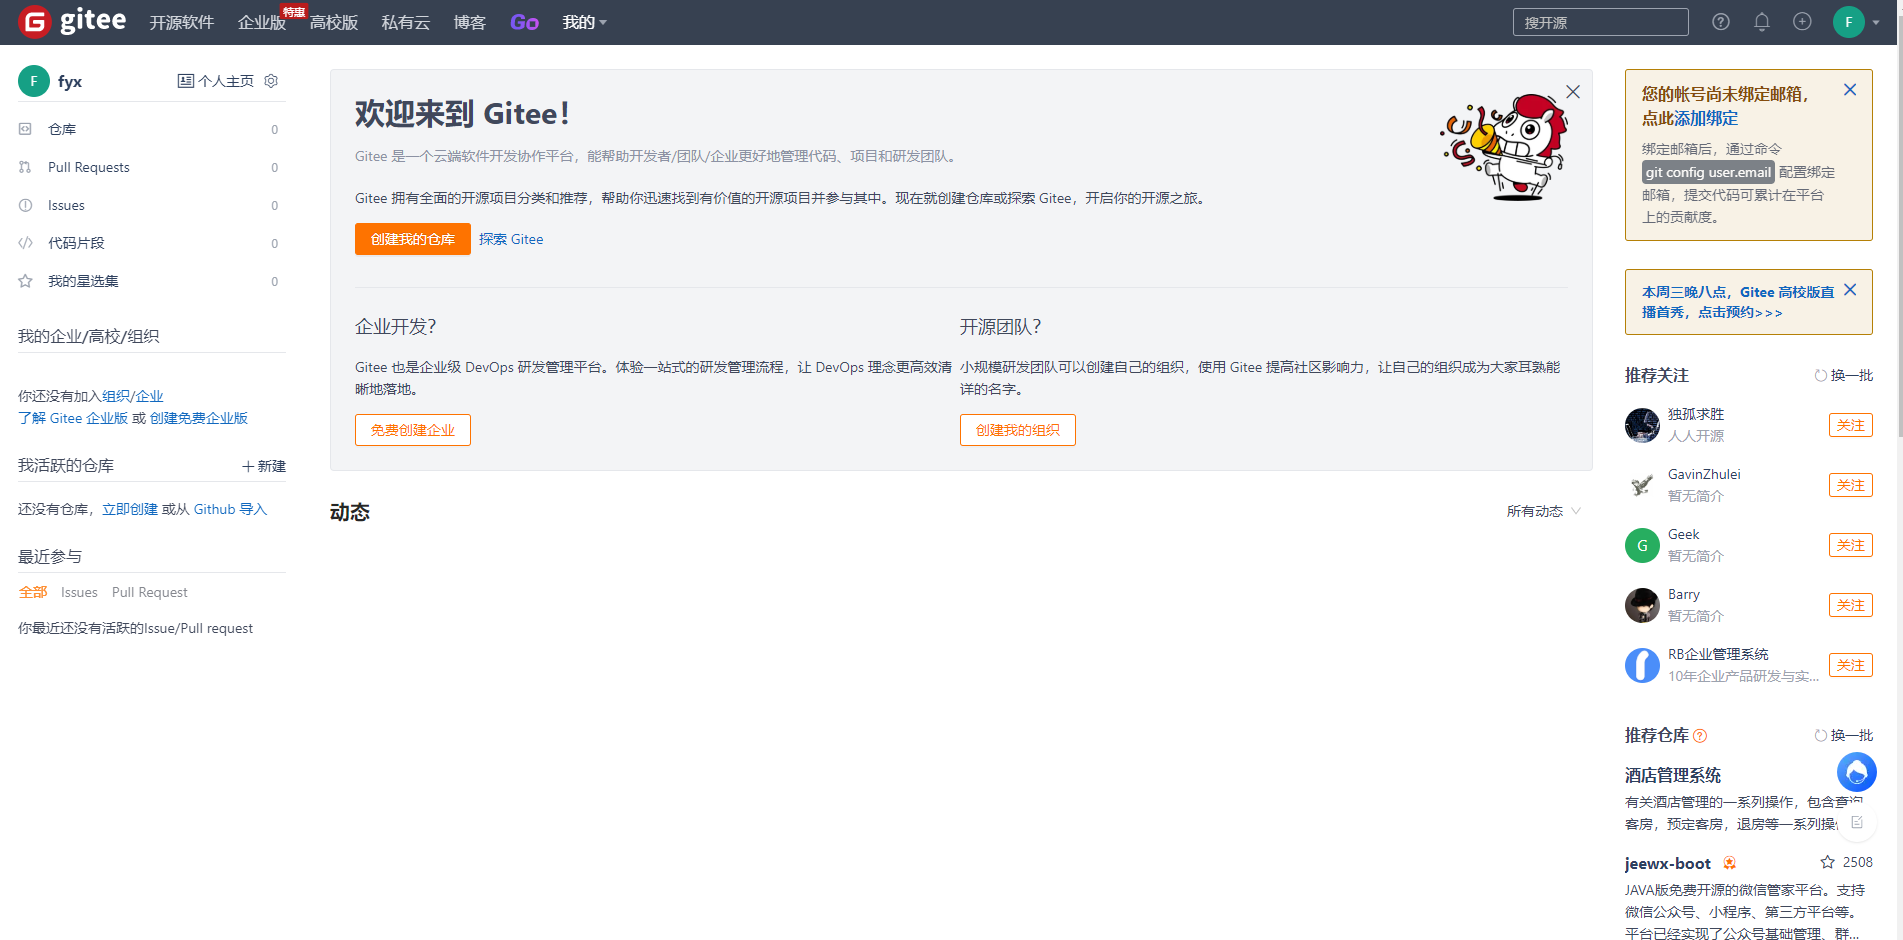This screenshot has height=940, width=1903.
Task: Refresh 推荐关注 with 换一批
Action: coord(1844,375)
